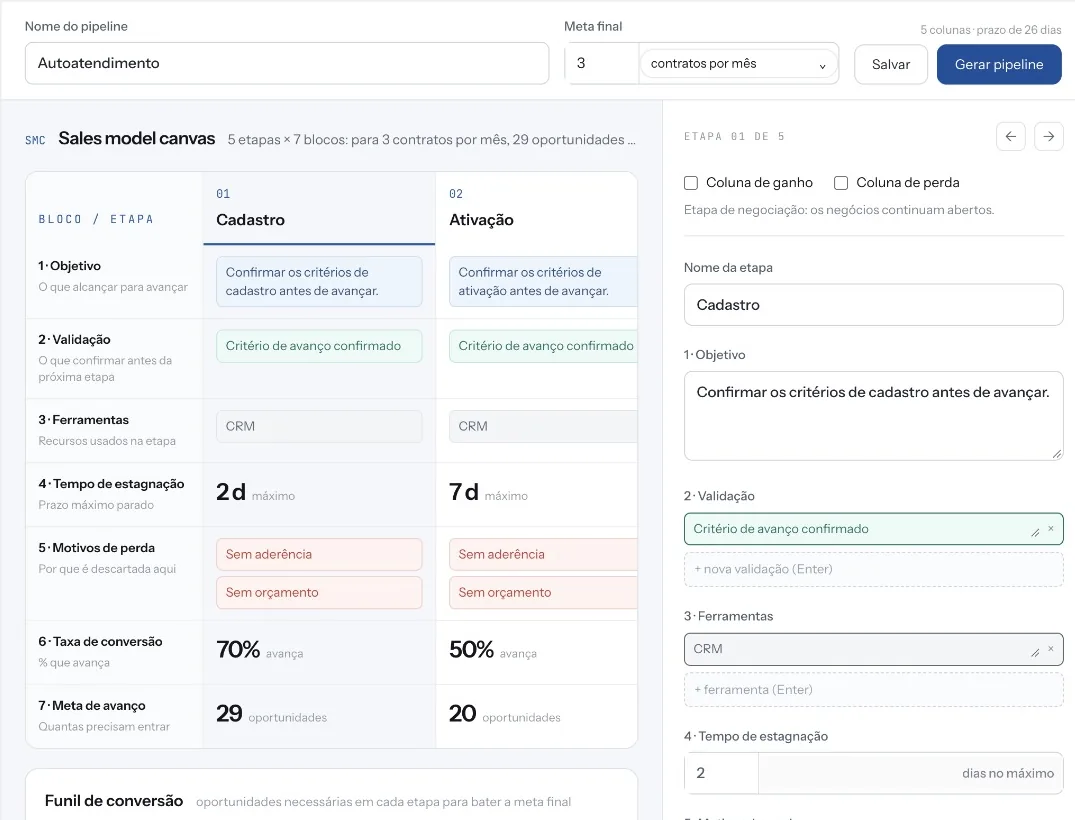The height and width of the screenshot is (820, 1075).
Task: Go to next stage arrow
Action: (x=1049, y=136)
